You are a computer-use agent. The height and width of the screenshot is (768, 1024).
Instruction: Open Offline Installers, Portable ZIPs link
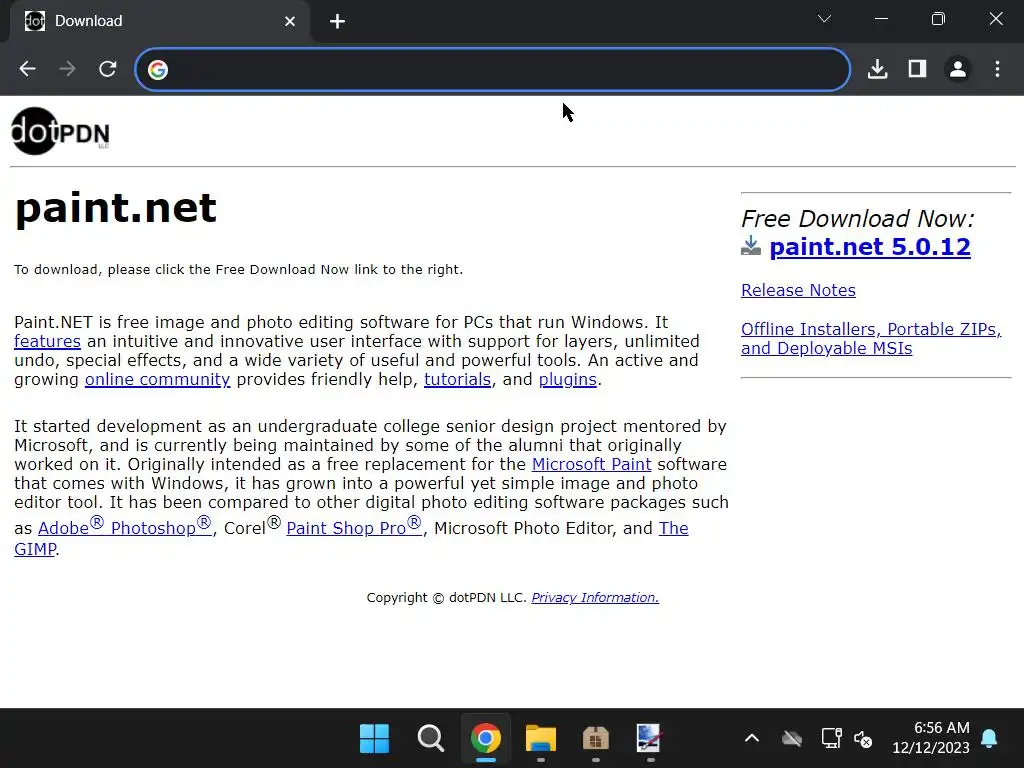871,338
